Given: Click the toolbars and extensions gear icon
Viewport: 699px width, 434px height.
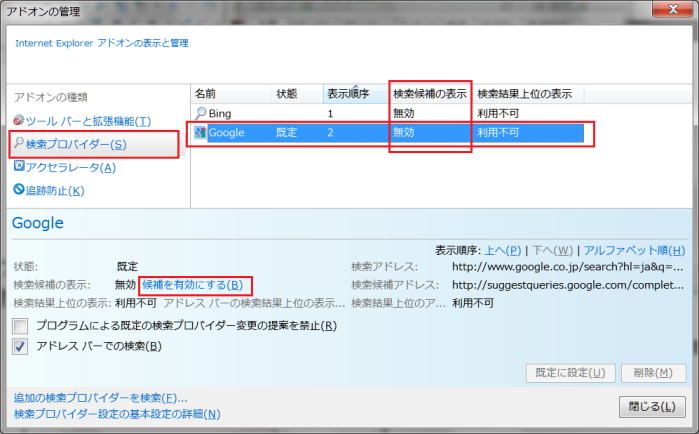Looking at the screenshot, I should coord(18,120).
